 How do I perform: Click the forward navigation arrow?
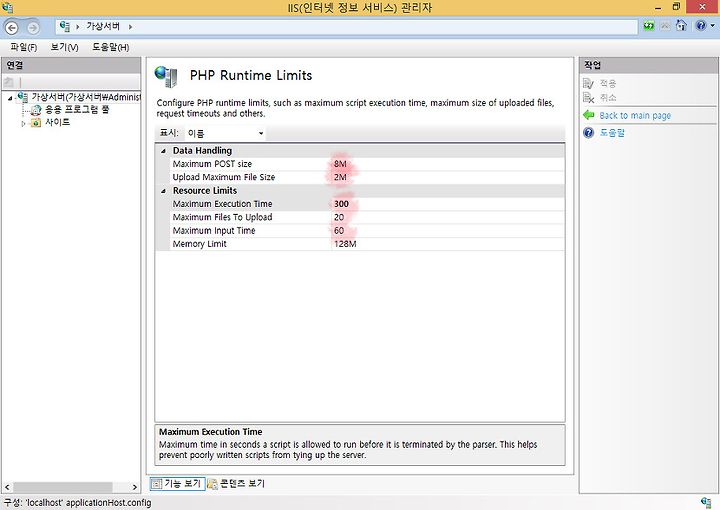click(x=33, y=28)
